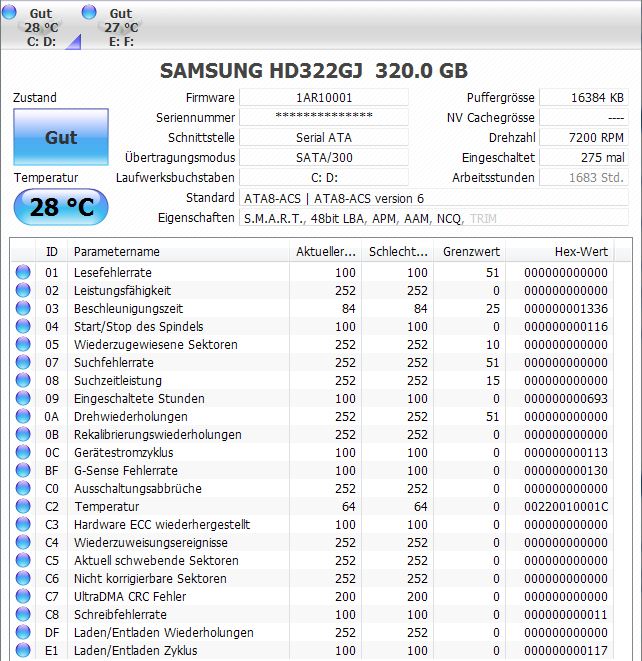Click the Firmware field 1AR10001
Viewport: 642px width, 661px height.
point(324,97)
